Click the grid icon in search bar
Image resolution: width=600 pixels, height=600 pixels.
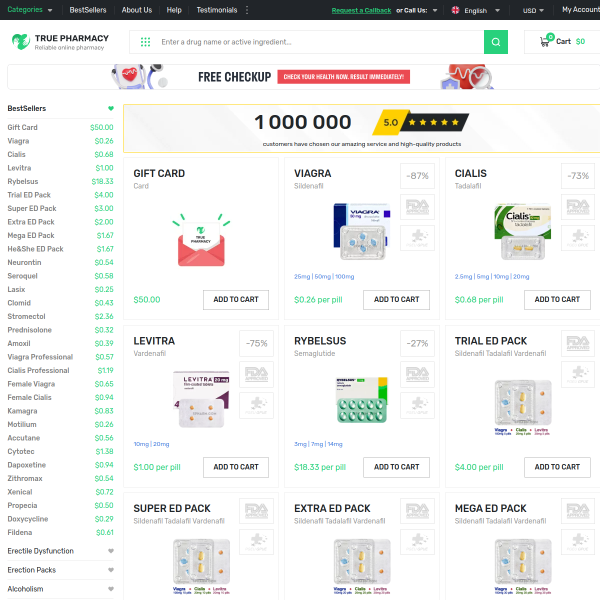pyautogui.click(x=146, y=42)
